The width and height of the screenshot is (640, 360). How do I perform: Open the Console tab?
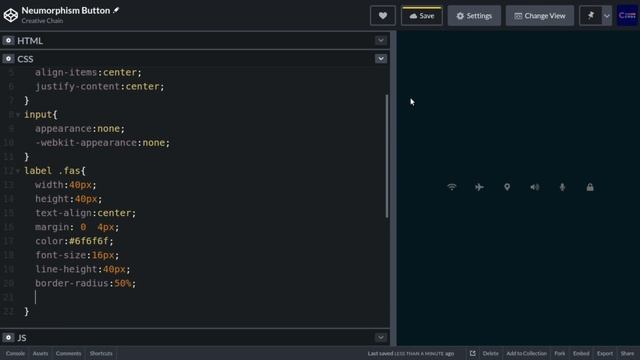pos(15,353)
